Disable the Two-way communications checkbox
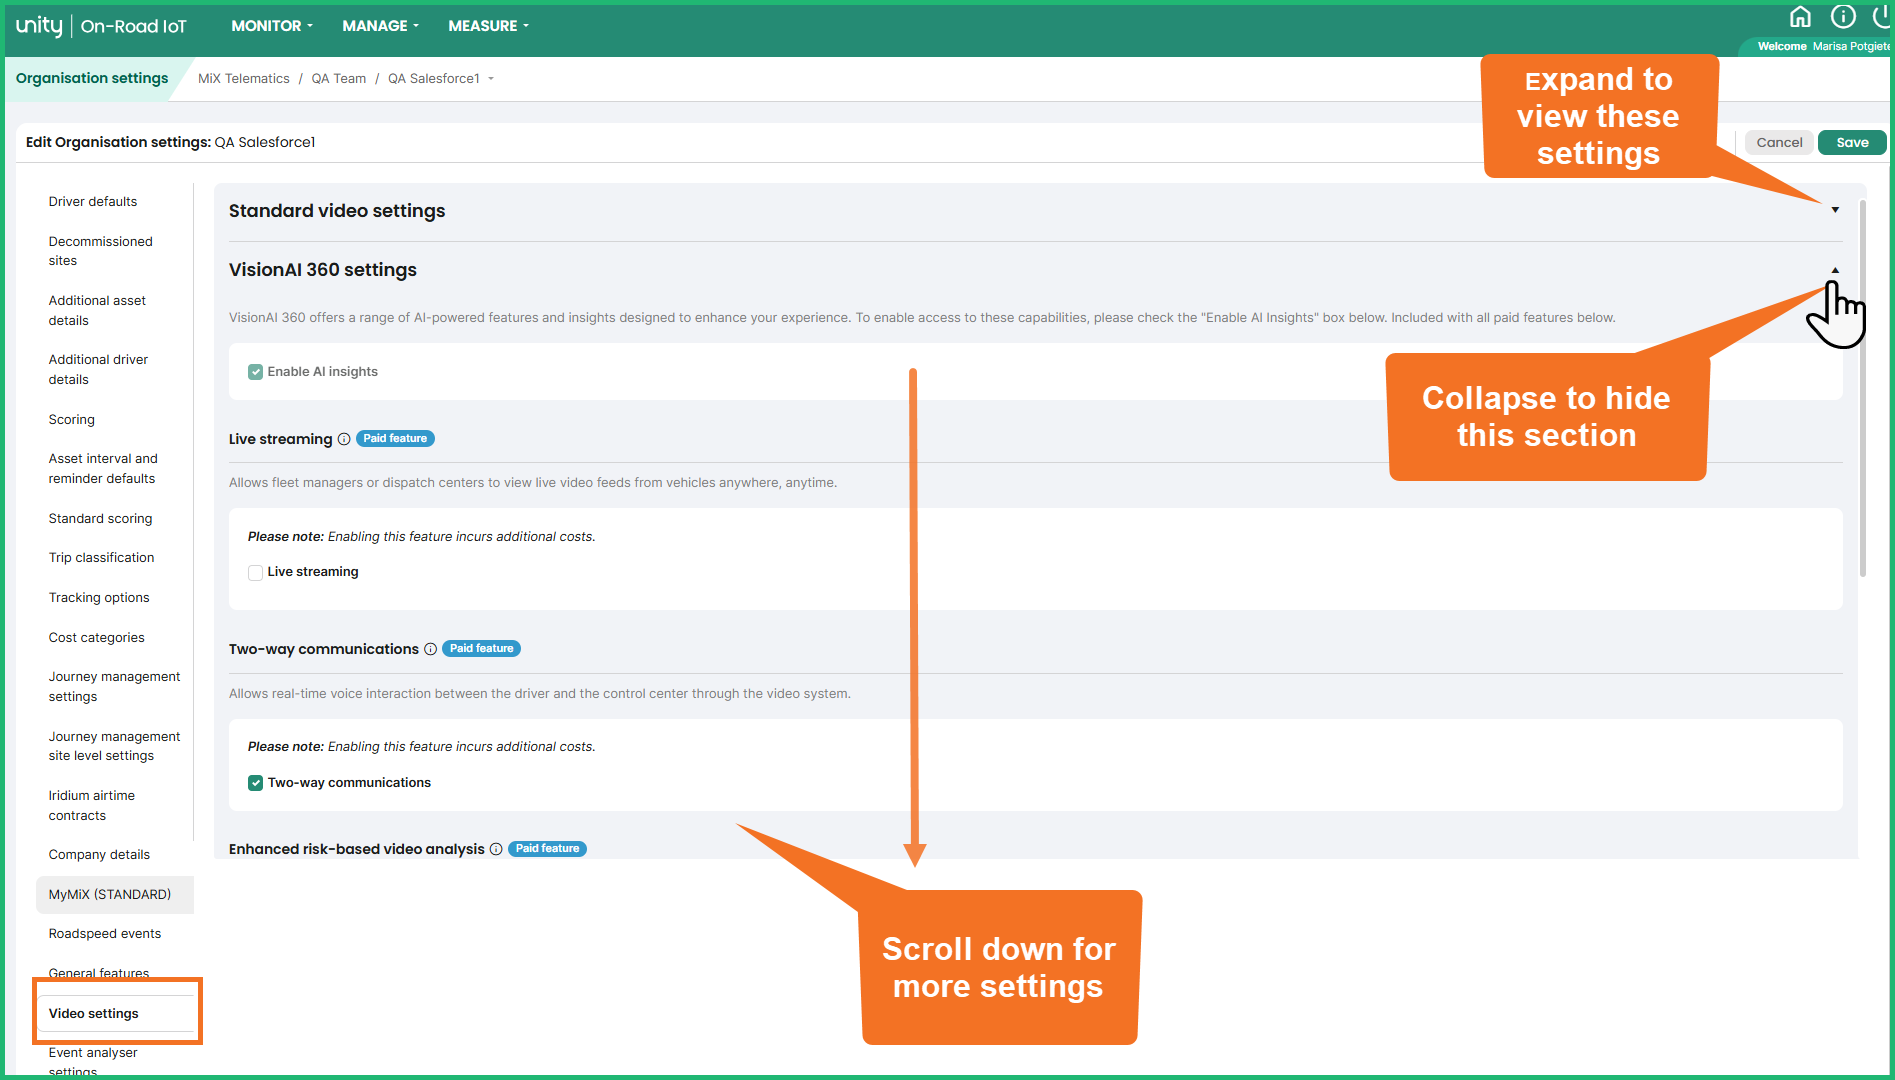 click(x=256, y=782)
